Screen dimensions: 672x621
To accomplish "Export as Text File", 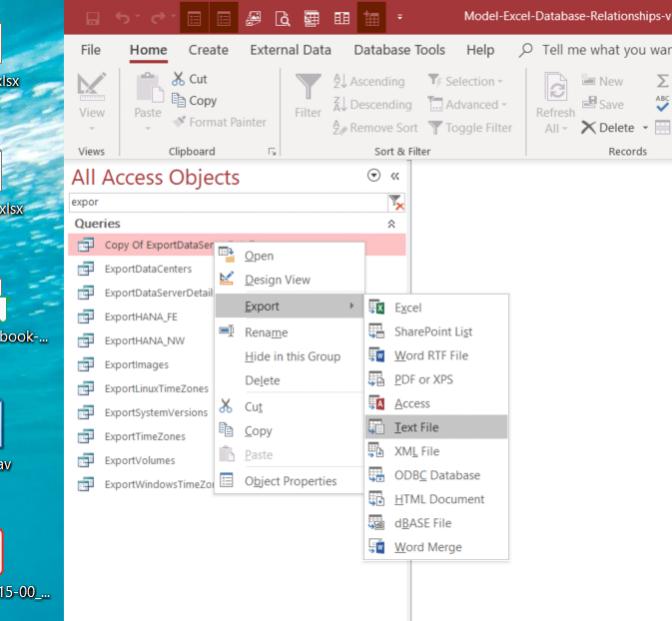I will (x=436, y=427).
